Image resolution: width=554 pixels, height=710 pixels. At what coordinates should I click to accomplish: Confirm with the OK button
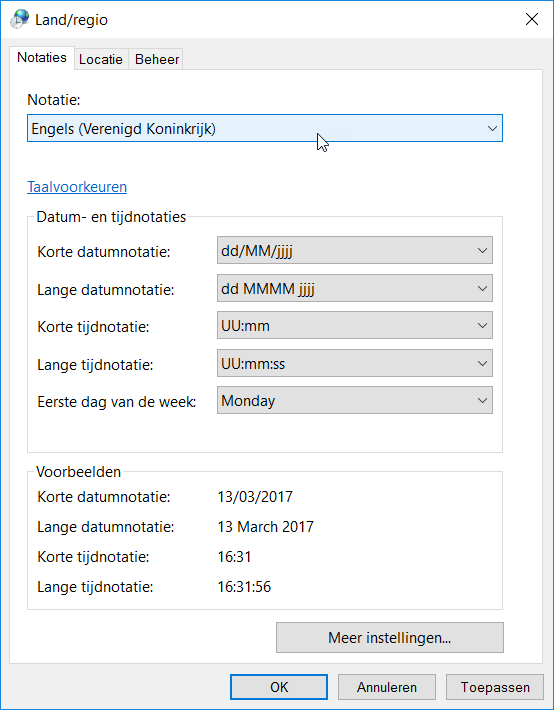[279, 687]
